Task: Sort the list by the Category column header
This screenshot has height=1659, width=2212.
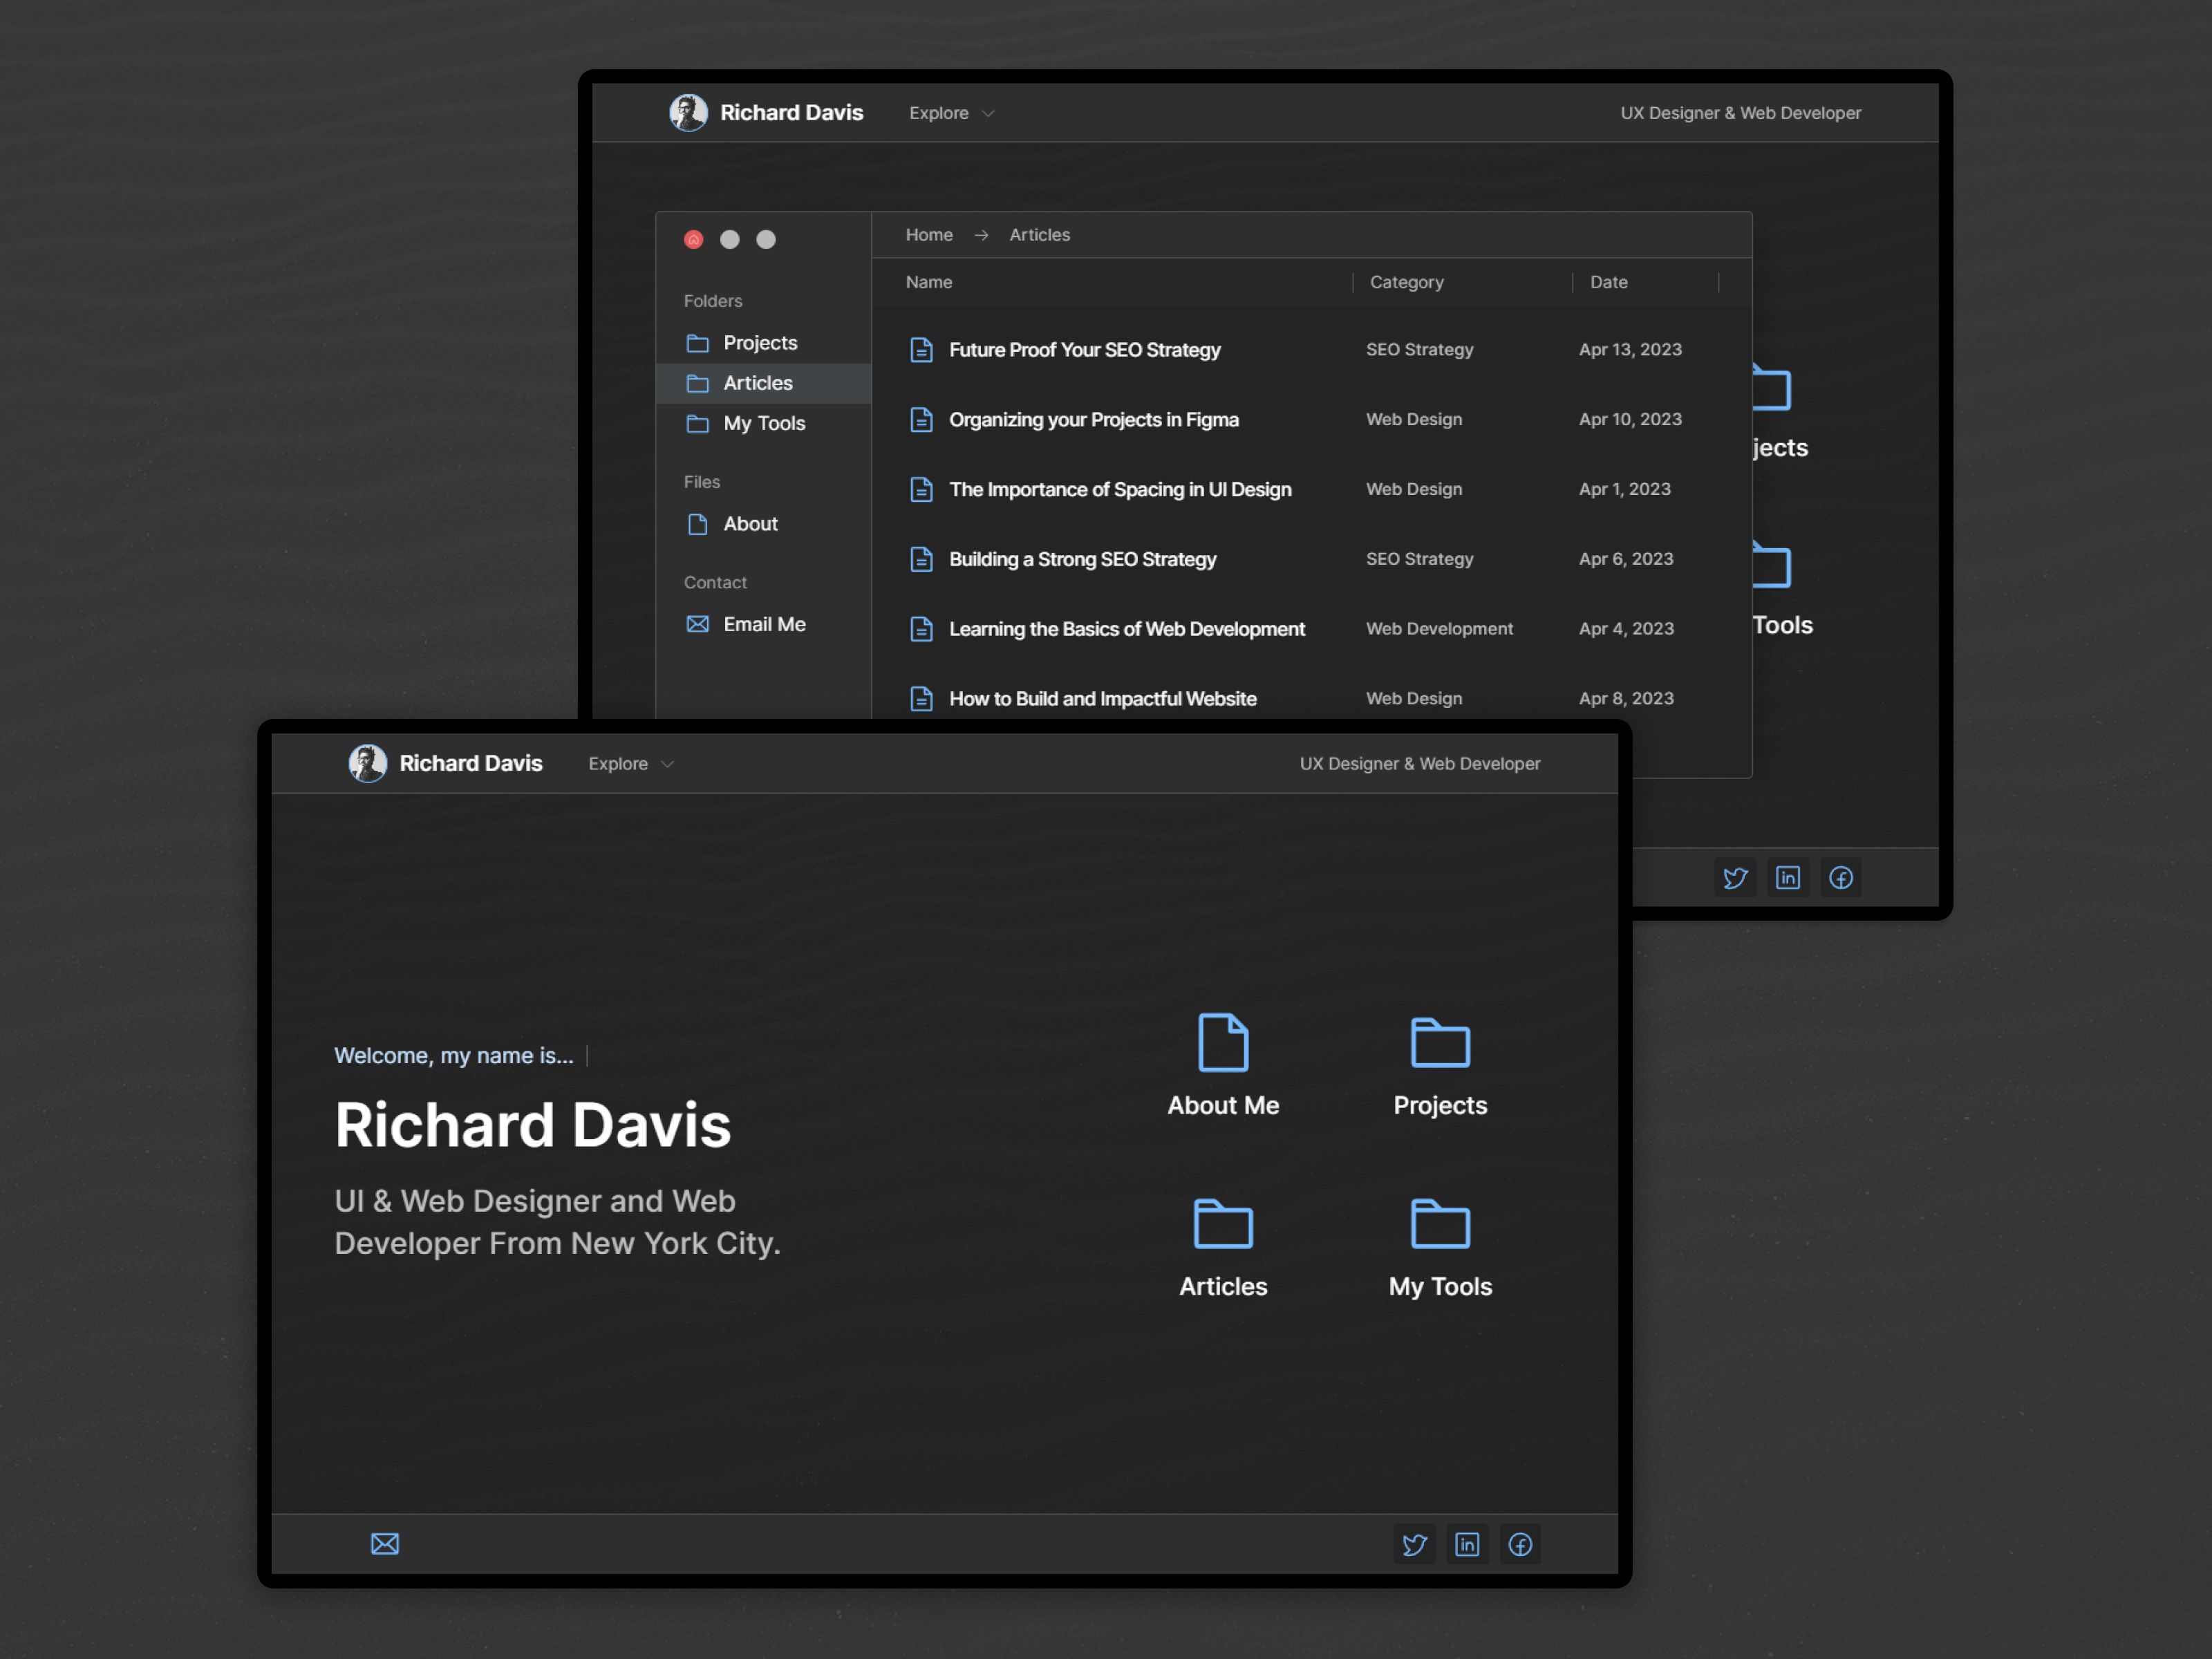Action: click(x=1406, y=282)
